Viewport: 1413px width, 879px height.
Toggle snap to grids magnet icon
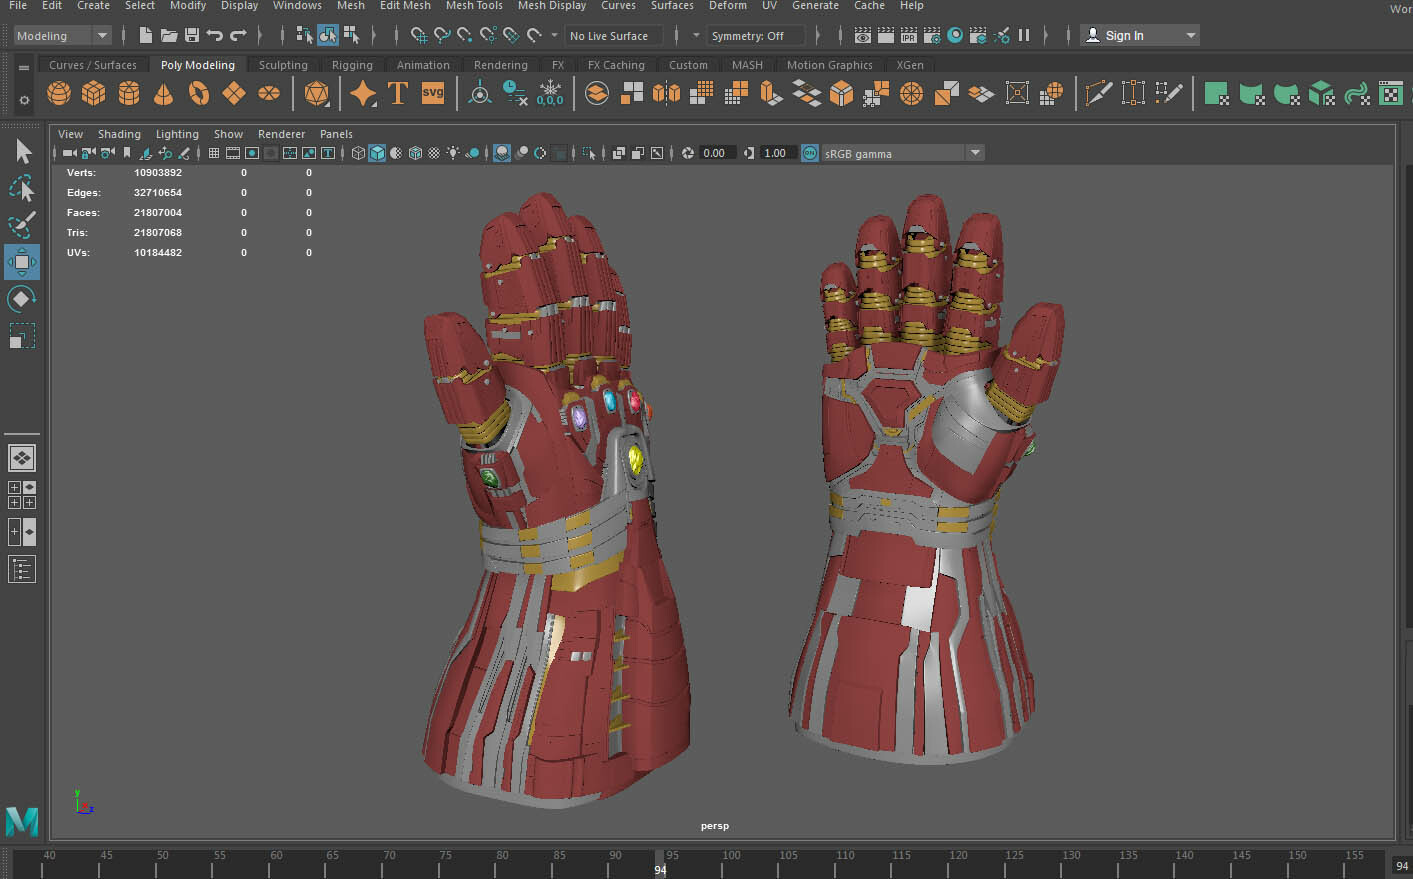click(419, 35)
